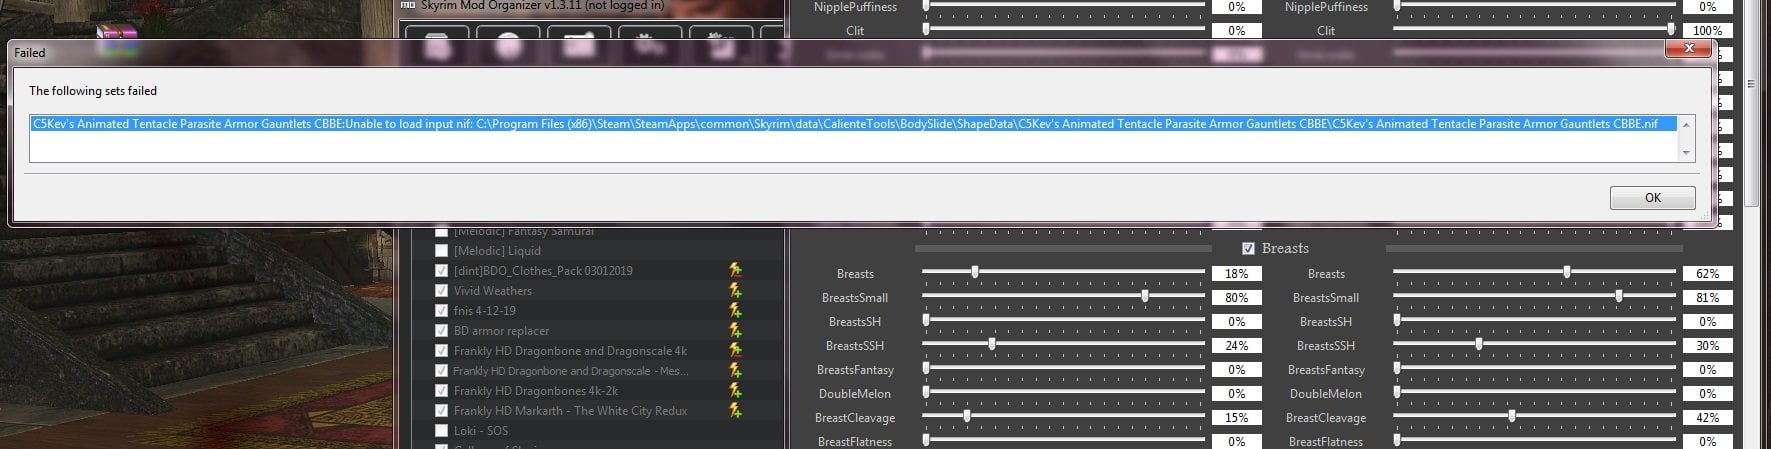This screenshot has width=1771, height=449.
Task: Click the right BreastsSSH slider handle
Action: tap(1478, 344)
